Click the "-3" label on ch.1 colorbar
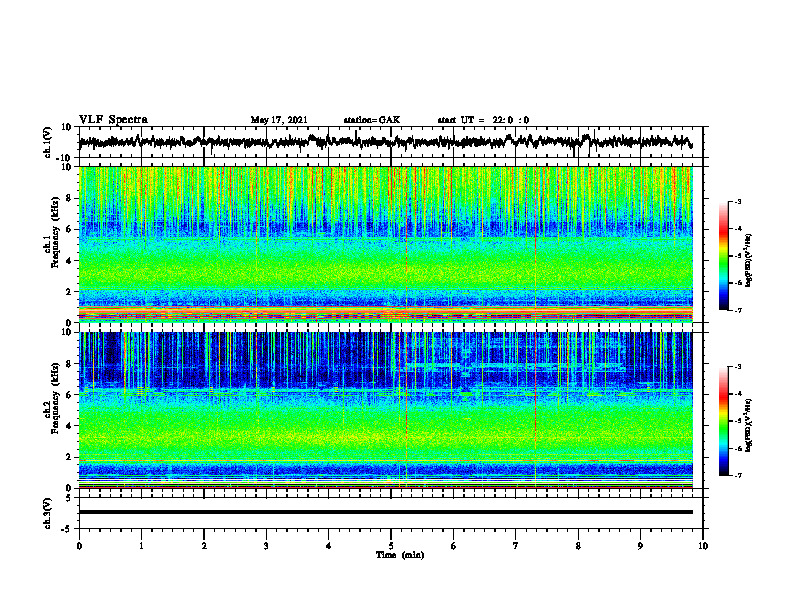This screenshot has width=792, height=612. tap(737, 201)
